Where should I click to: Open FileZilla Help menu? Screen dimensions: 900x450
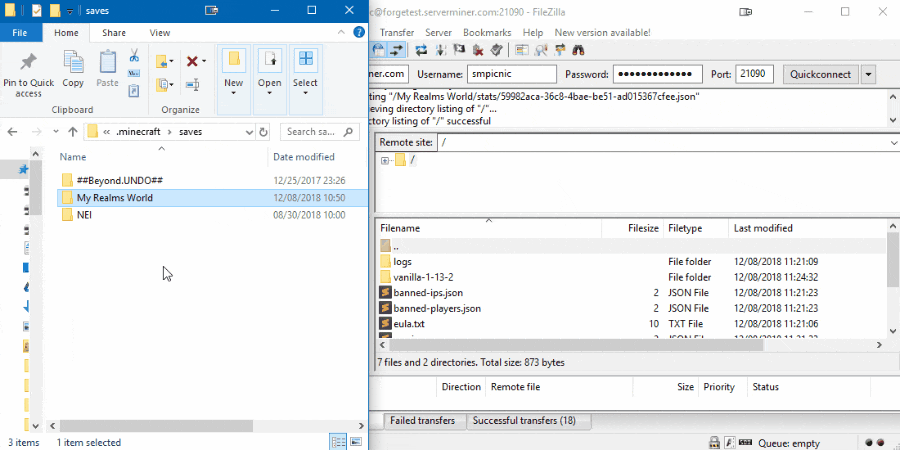533,33
